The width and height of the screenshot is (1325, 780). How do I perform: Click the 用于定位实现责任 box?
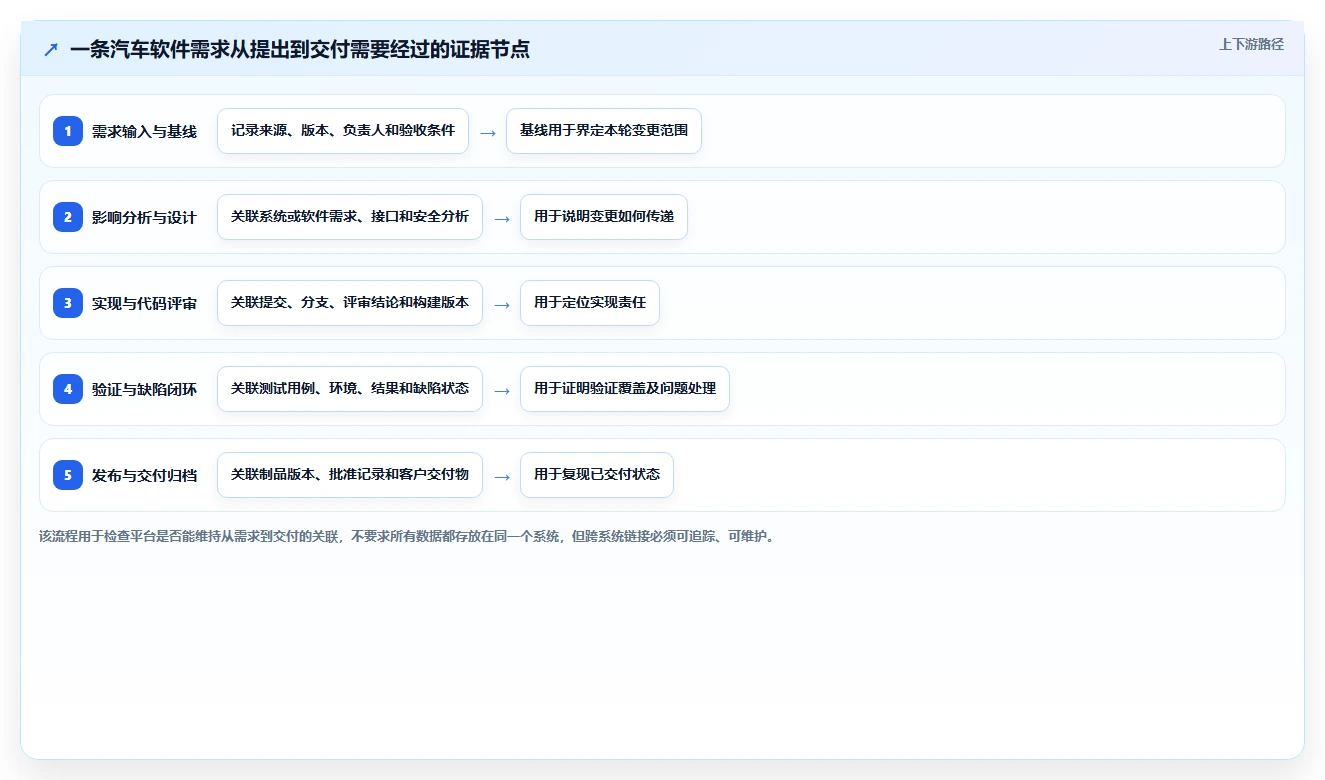click(590, 303)
